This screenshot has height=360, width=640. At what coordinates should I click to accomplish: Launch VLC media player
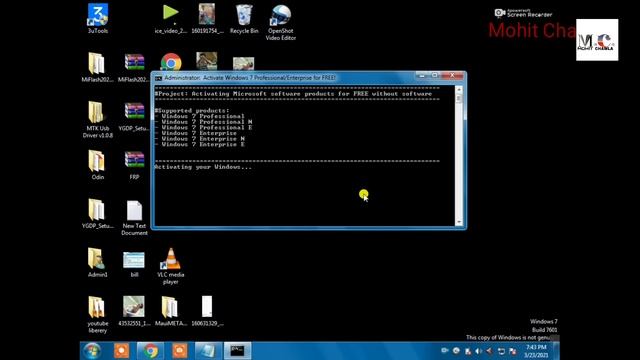click(x=171, y=266)
